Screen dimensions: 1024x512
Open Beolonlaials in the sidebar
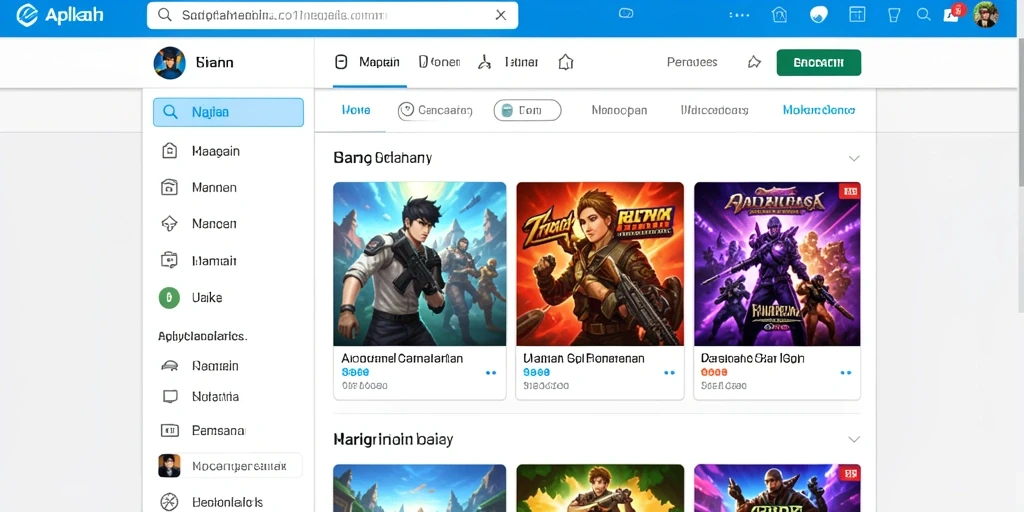click(x=228, y=502)
